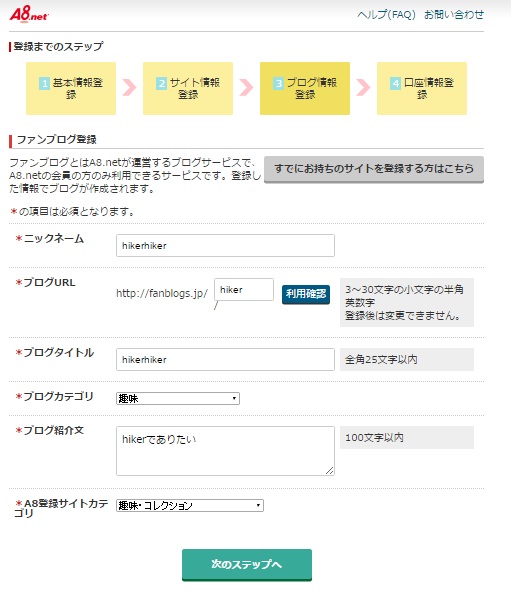Click the A8.net logo
The image size is (511, 605).
pos(29,15)
